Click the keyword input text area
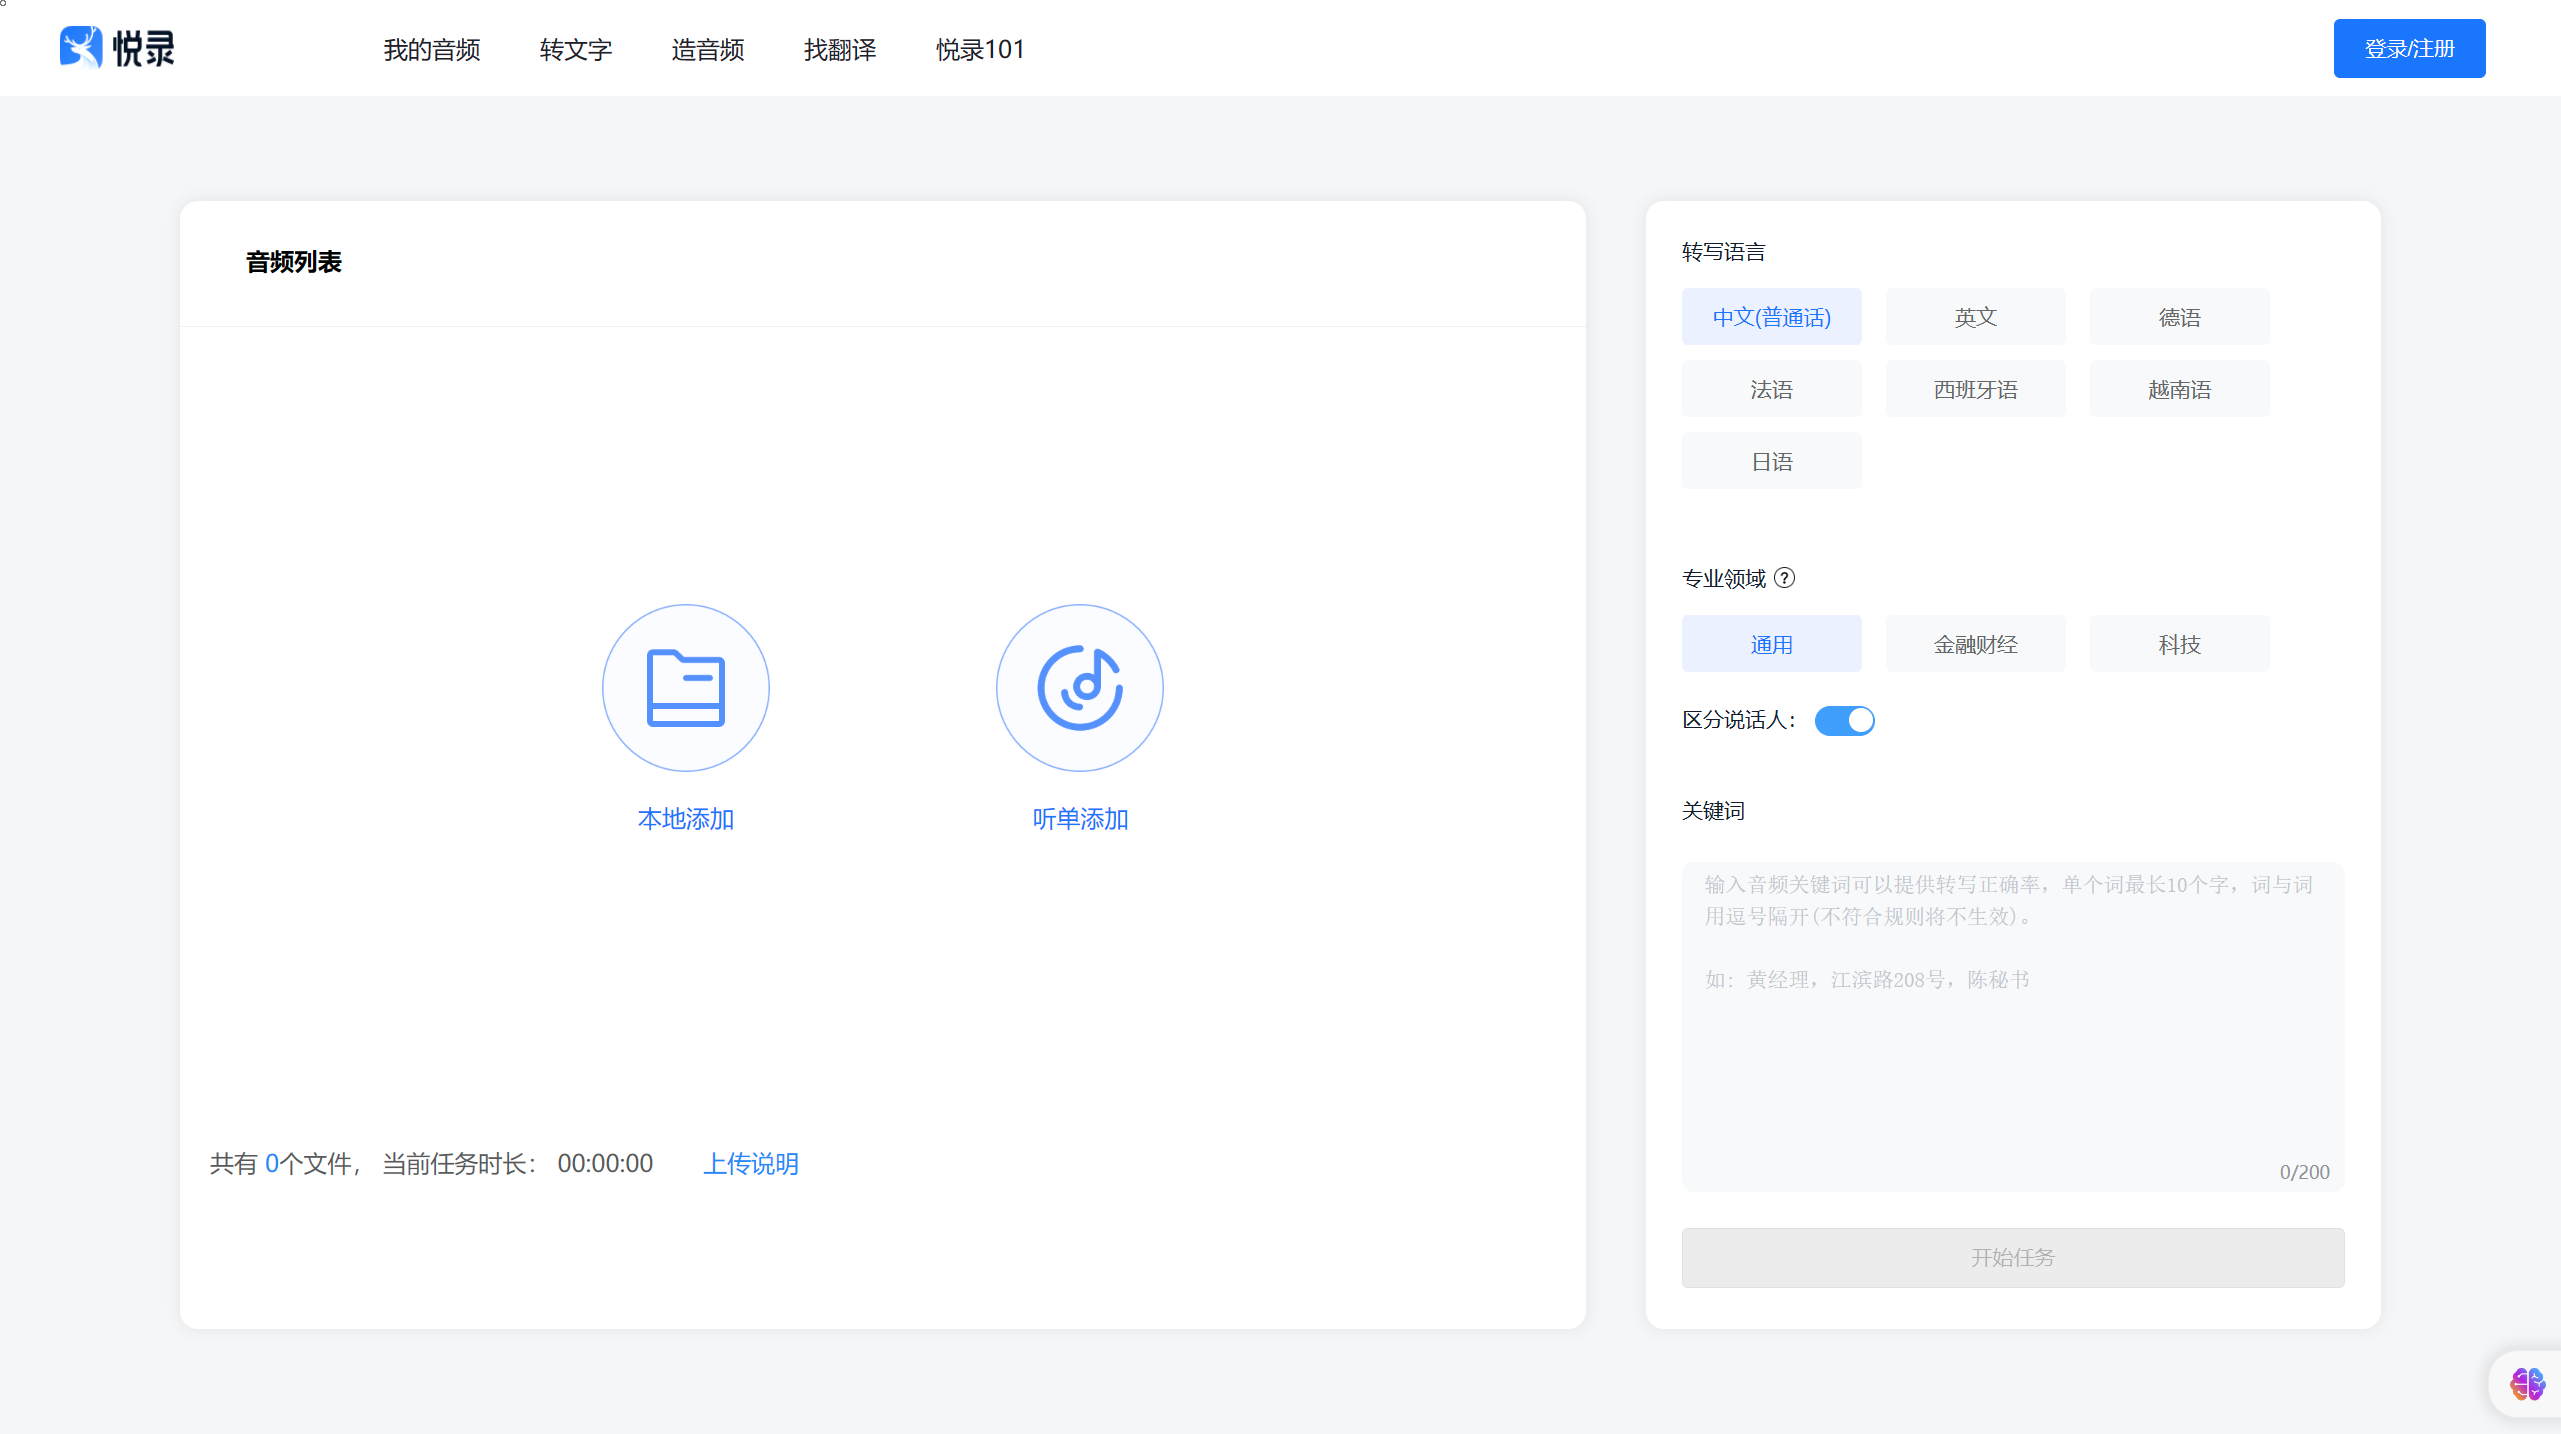2561x1434 pixels. [x=2012, y=1020]
